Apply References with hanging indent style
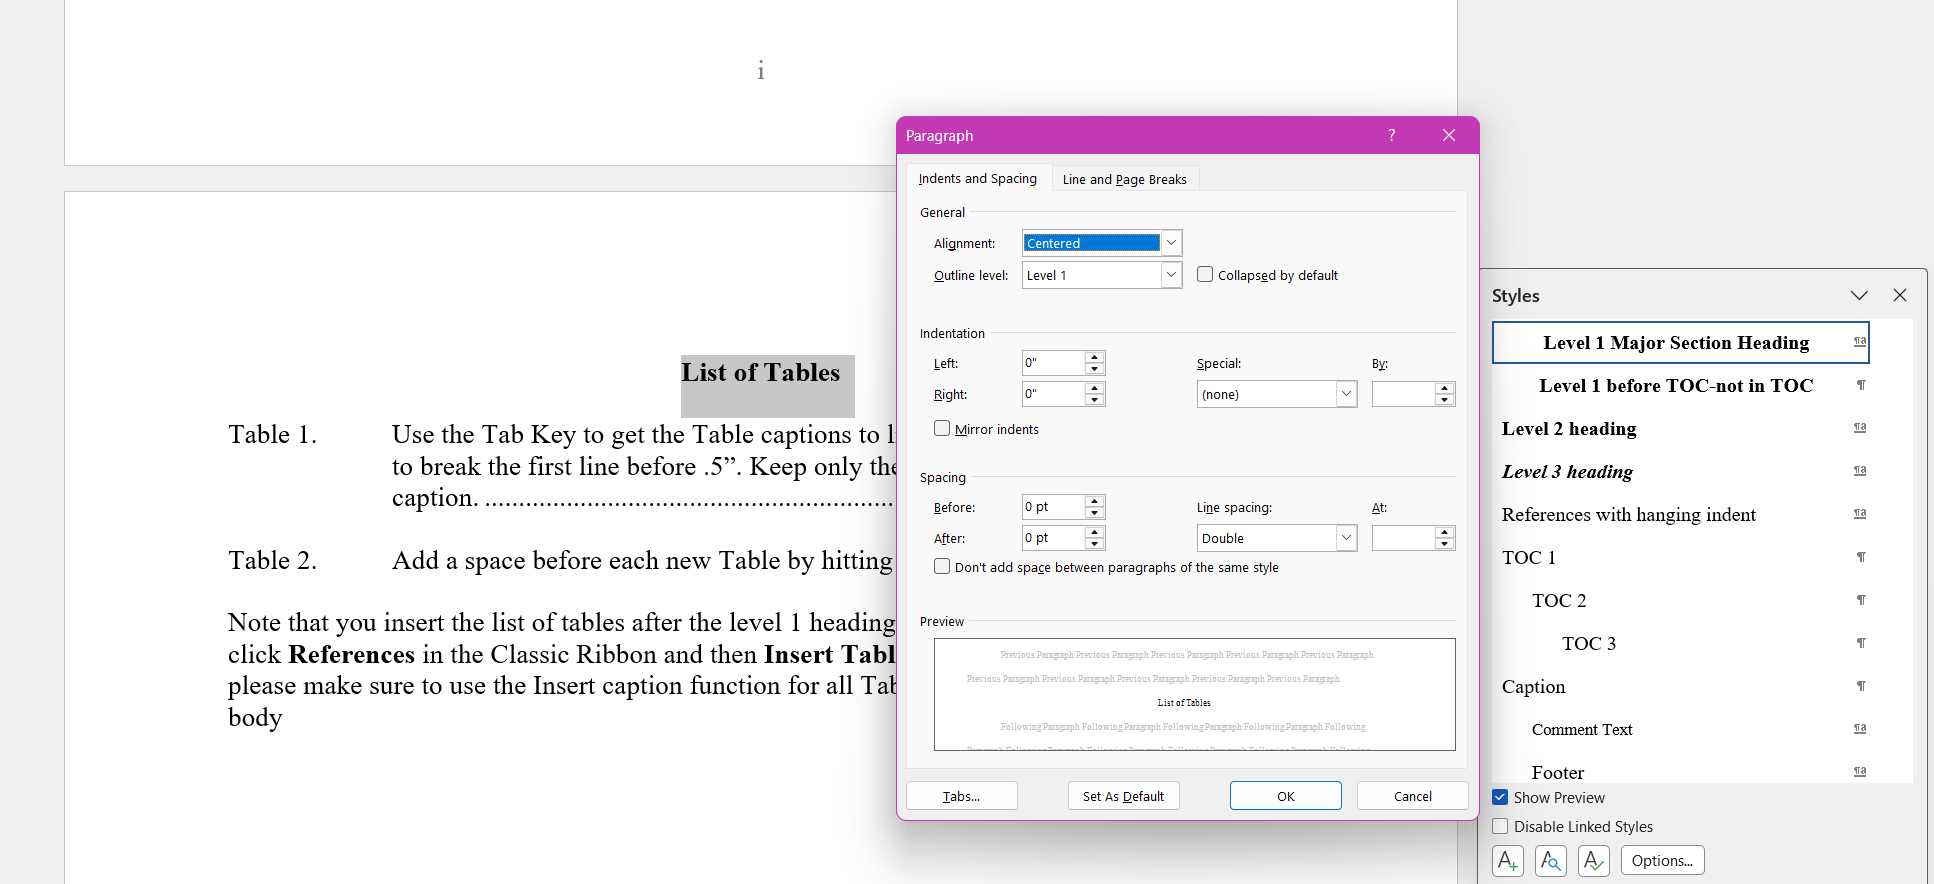1934x884 pixels. (1680, 514)
